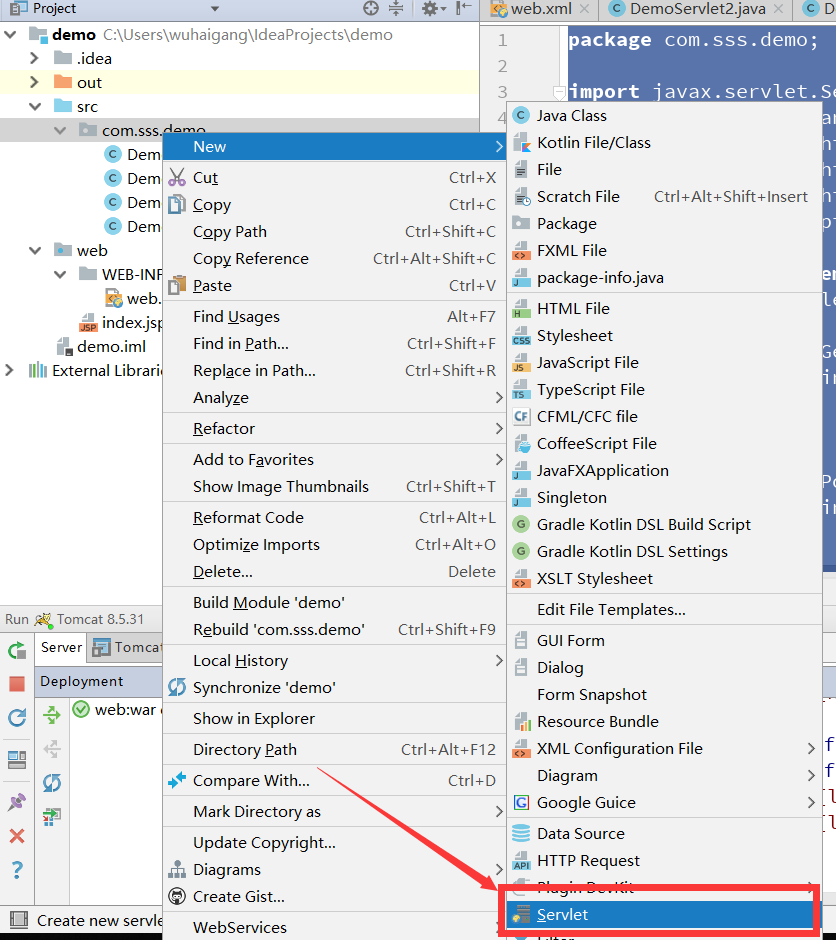This screenshot has height=940, width=836.
Task: Click the Data Source database icon
Action: pyautogui.click(x=521, y=833)
